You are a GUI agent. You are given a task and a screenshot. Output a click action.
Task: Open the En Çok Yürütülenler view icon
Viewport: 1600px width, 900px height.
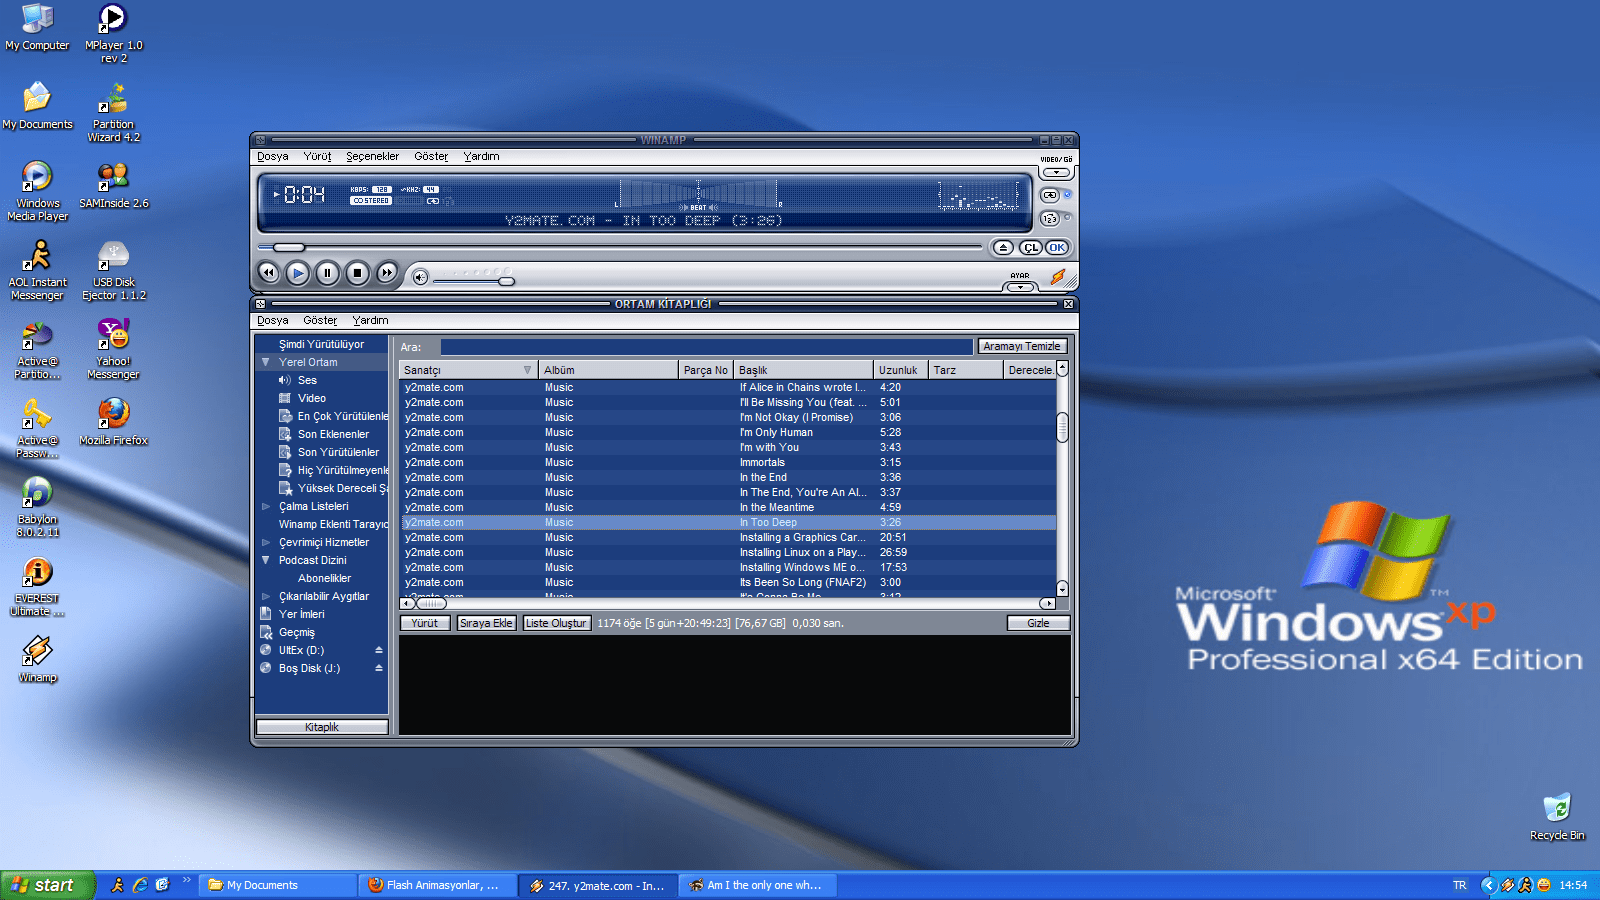[x=285, y=416]
